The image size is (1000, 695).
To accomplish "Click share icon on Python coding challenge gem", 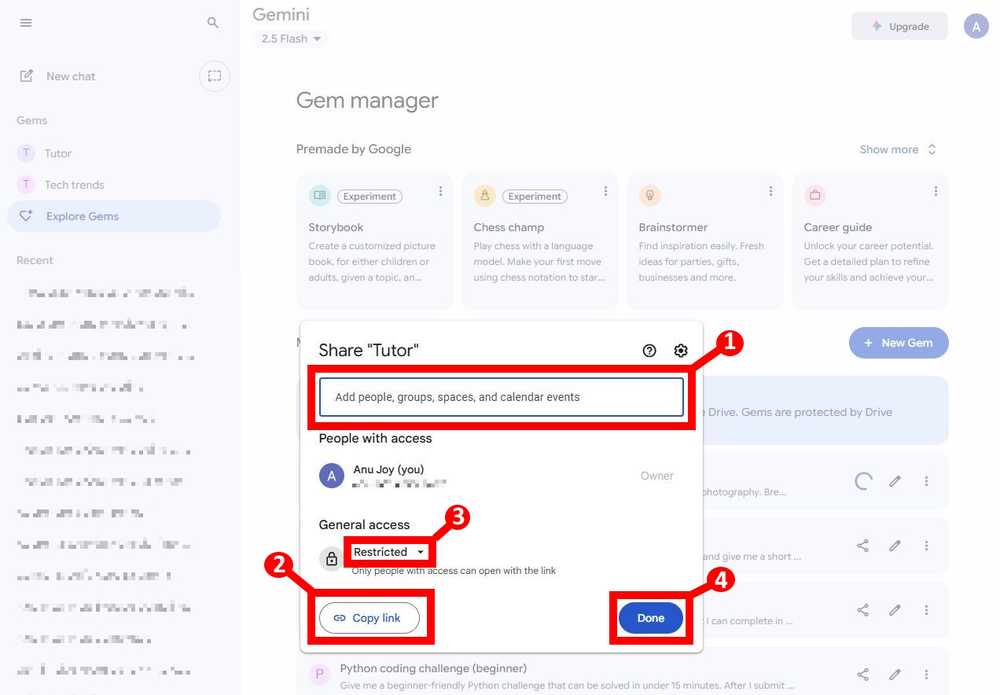I will [863, 674].
